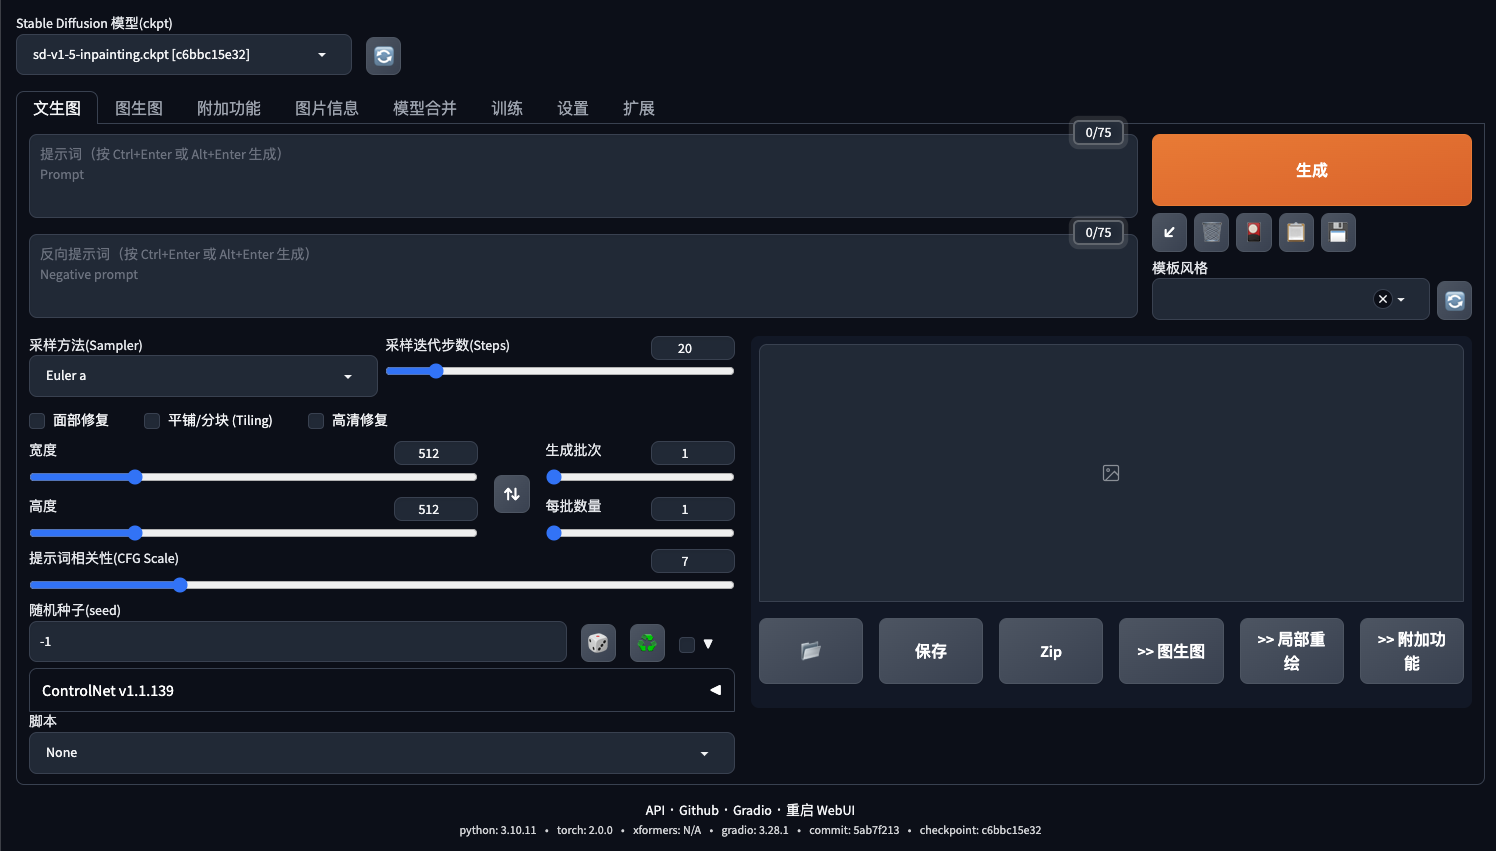Click in the Negative prompt box

coord(583,276)
